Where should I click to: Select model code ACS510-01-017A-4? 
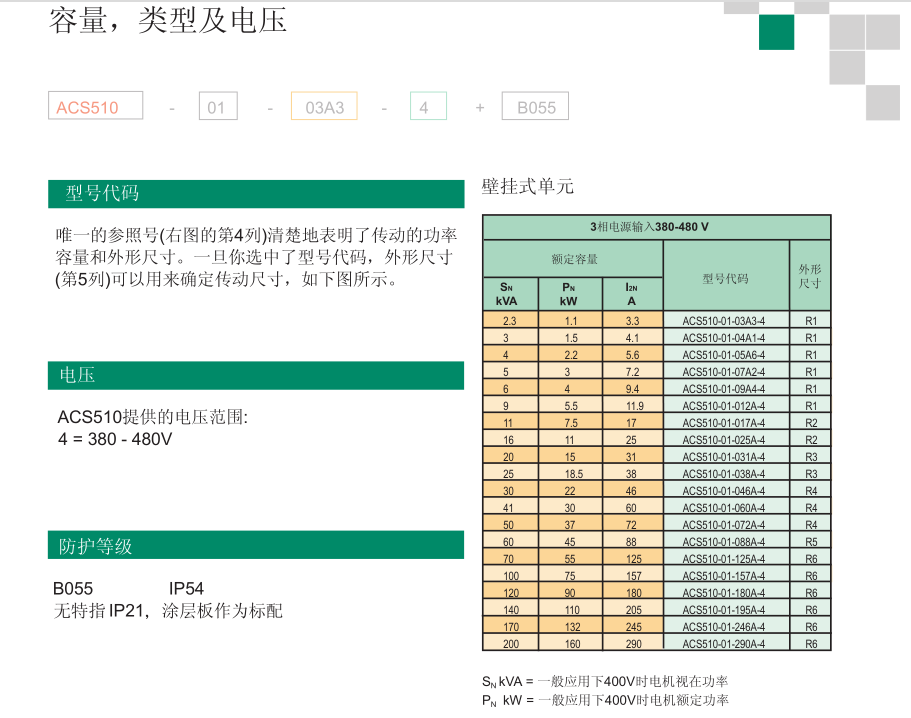724,422
